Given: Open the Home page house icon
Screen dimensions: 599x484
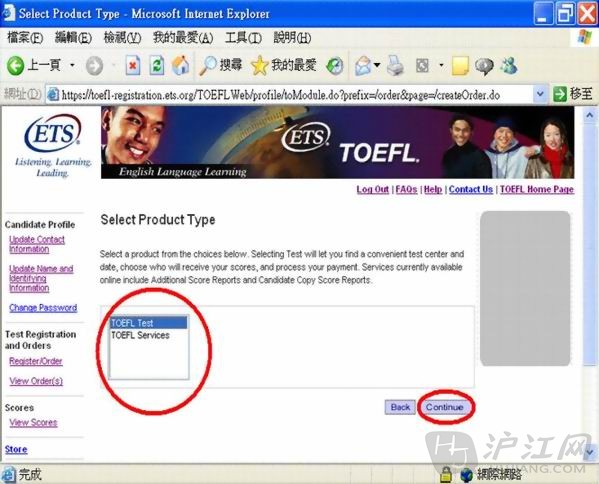Looking at the screenshot, I should (181, 66).
